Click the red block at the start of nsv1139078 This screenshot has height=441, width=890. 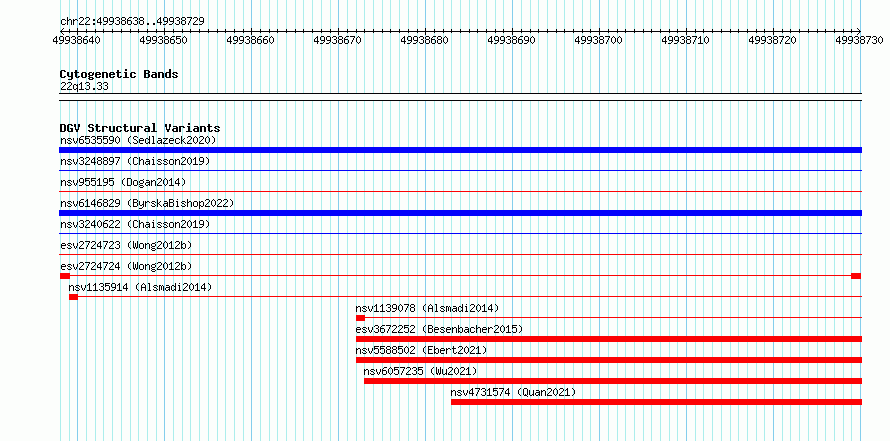pos(360,318)
